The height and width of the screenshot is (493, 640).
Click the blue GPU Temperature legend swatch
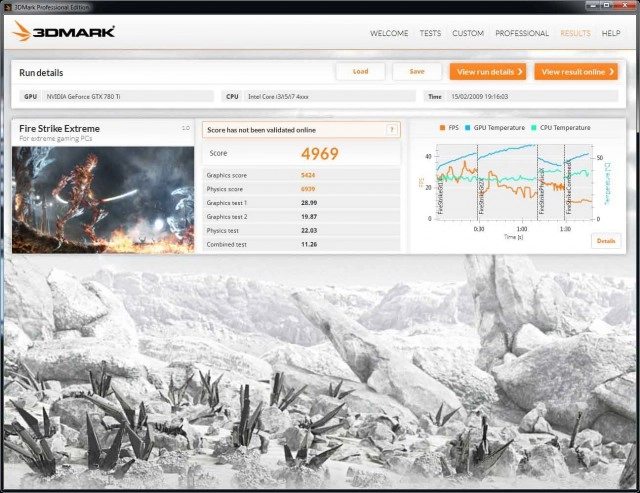pos(467,128)
